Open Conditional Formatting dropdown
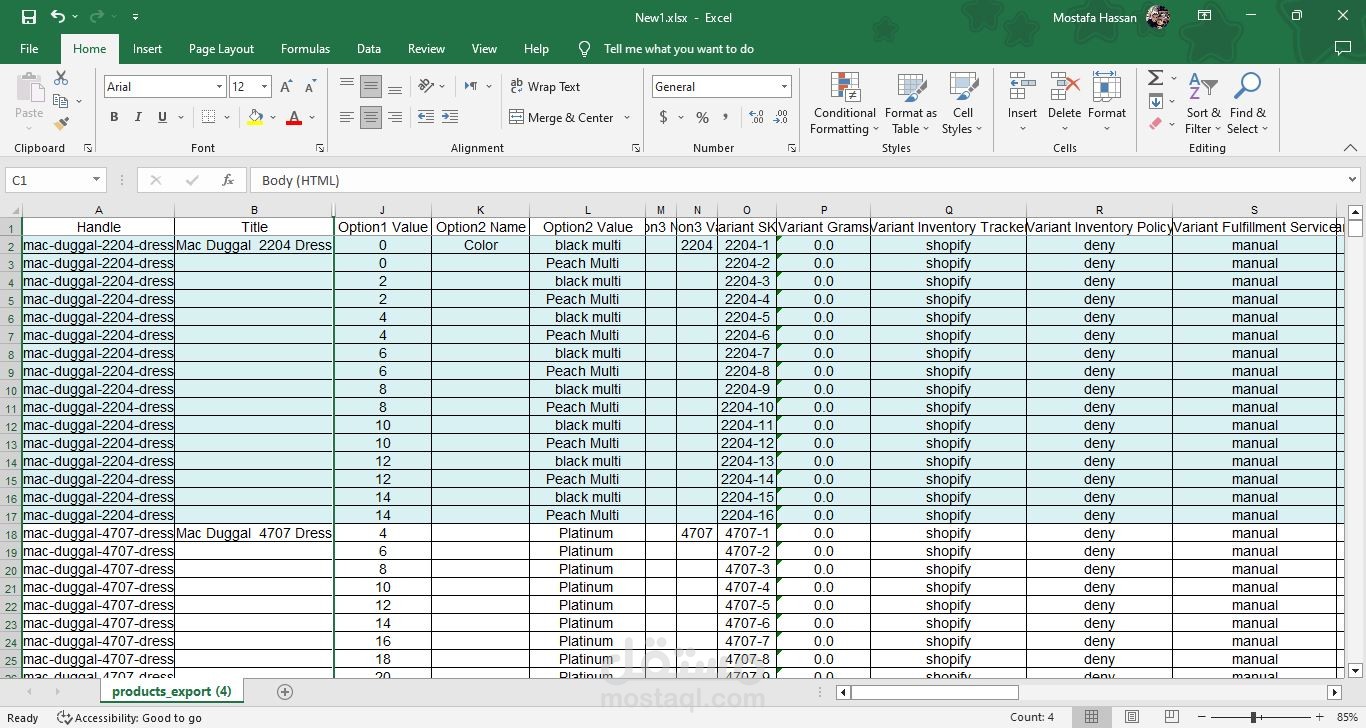 point(845,103)
